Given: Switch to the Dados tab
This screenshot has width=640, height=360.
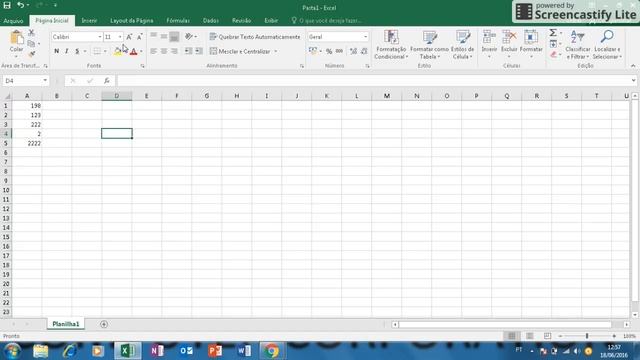Looking at the screenshot, I should pyautogui.click(x=211, y=20).
